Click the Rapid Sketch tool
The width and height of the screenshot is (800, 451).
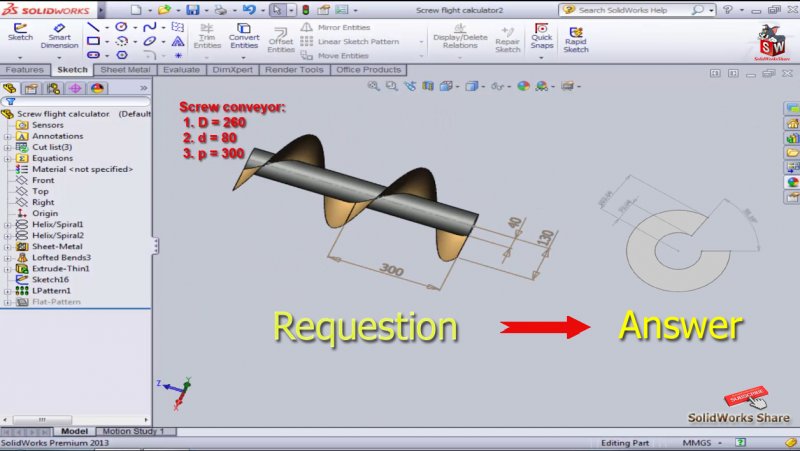pos(576,40)
